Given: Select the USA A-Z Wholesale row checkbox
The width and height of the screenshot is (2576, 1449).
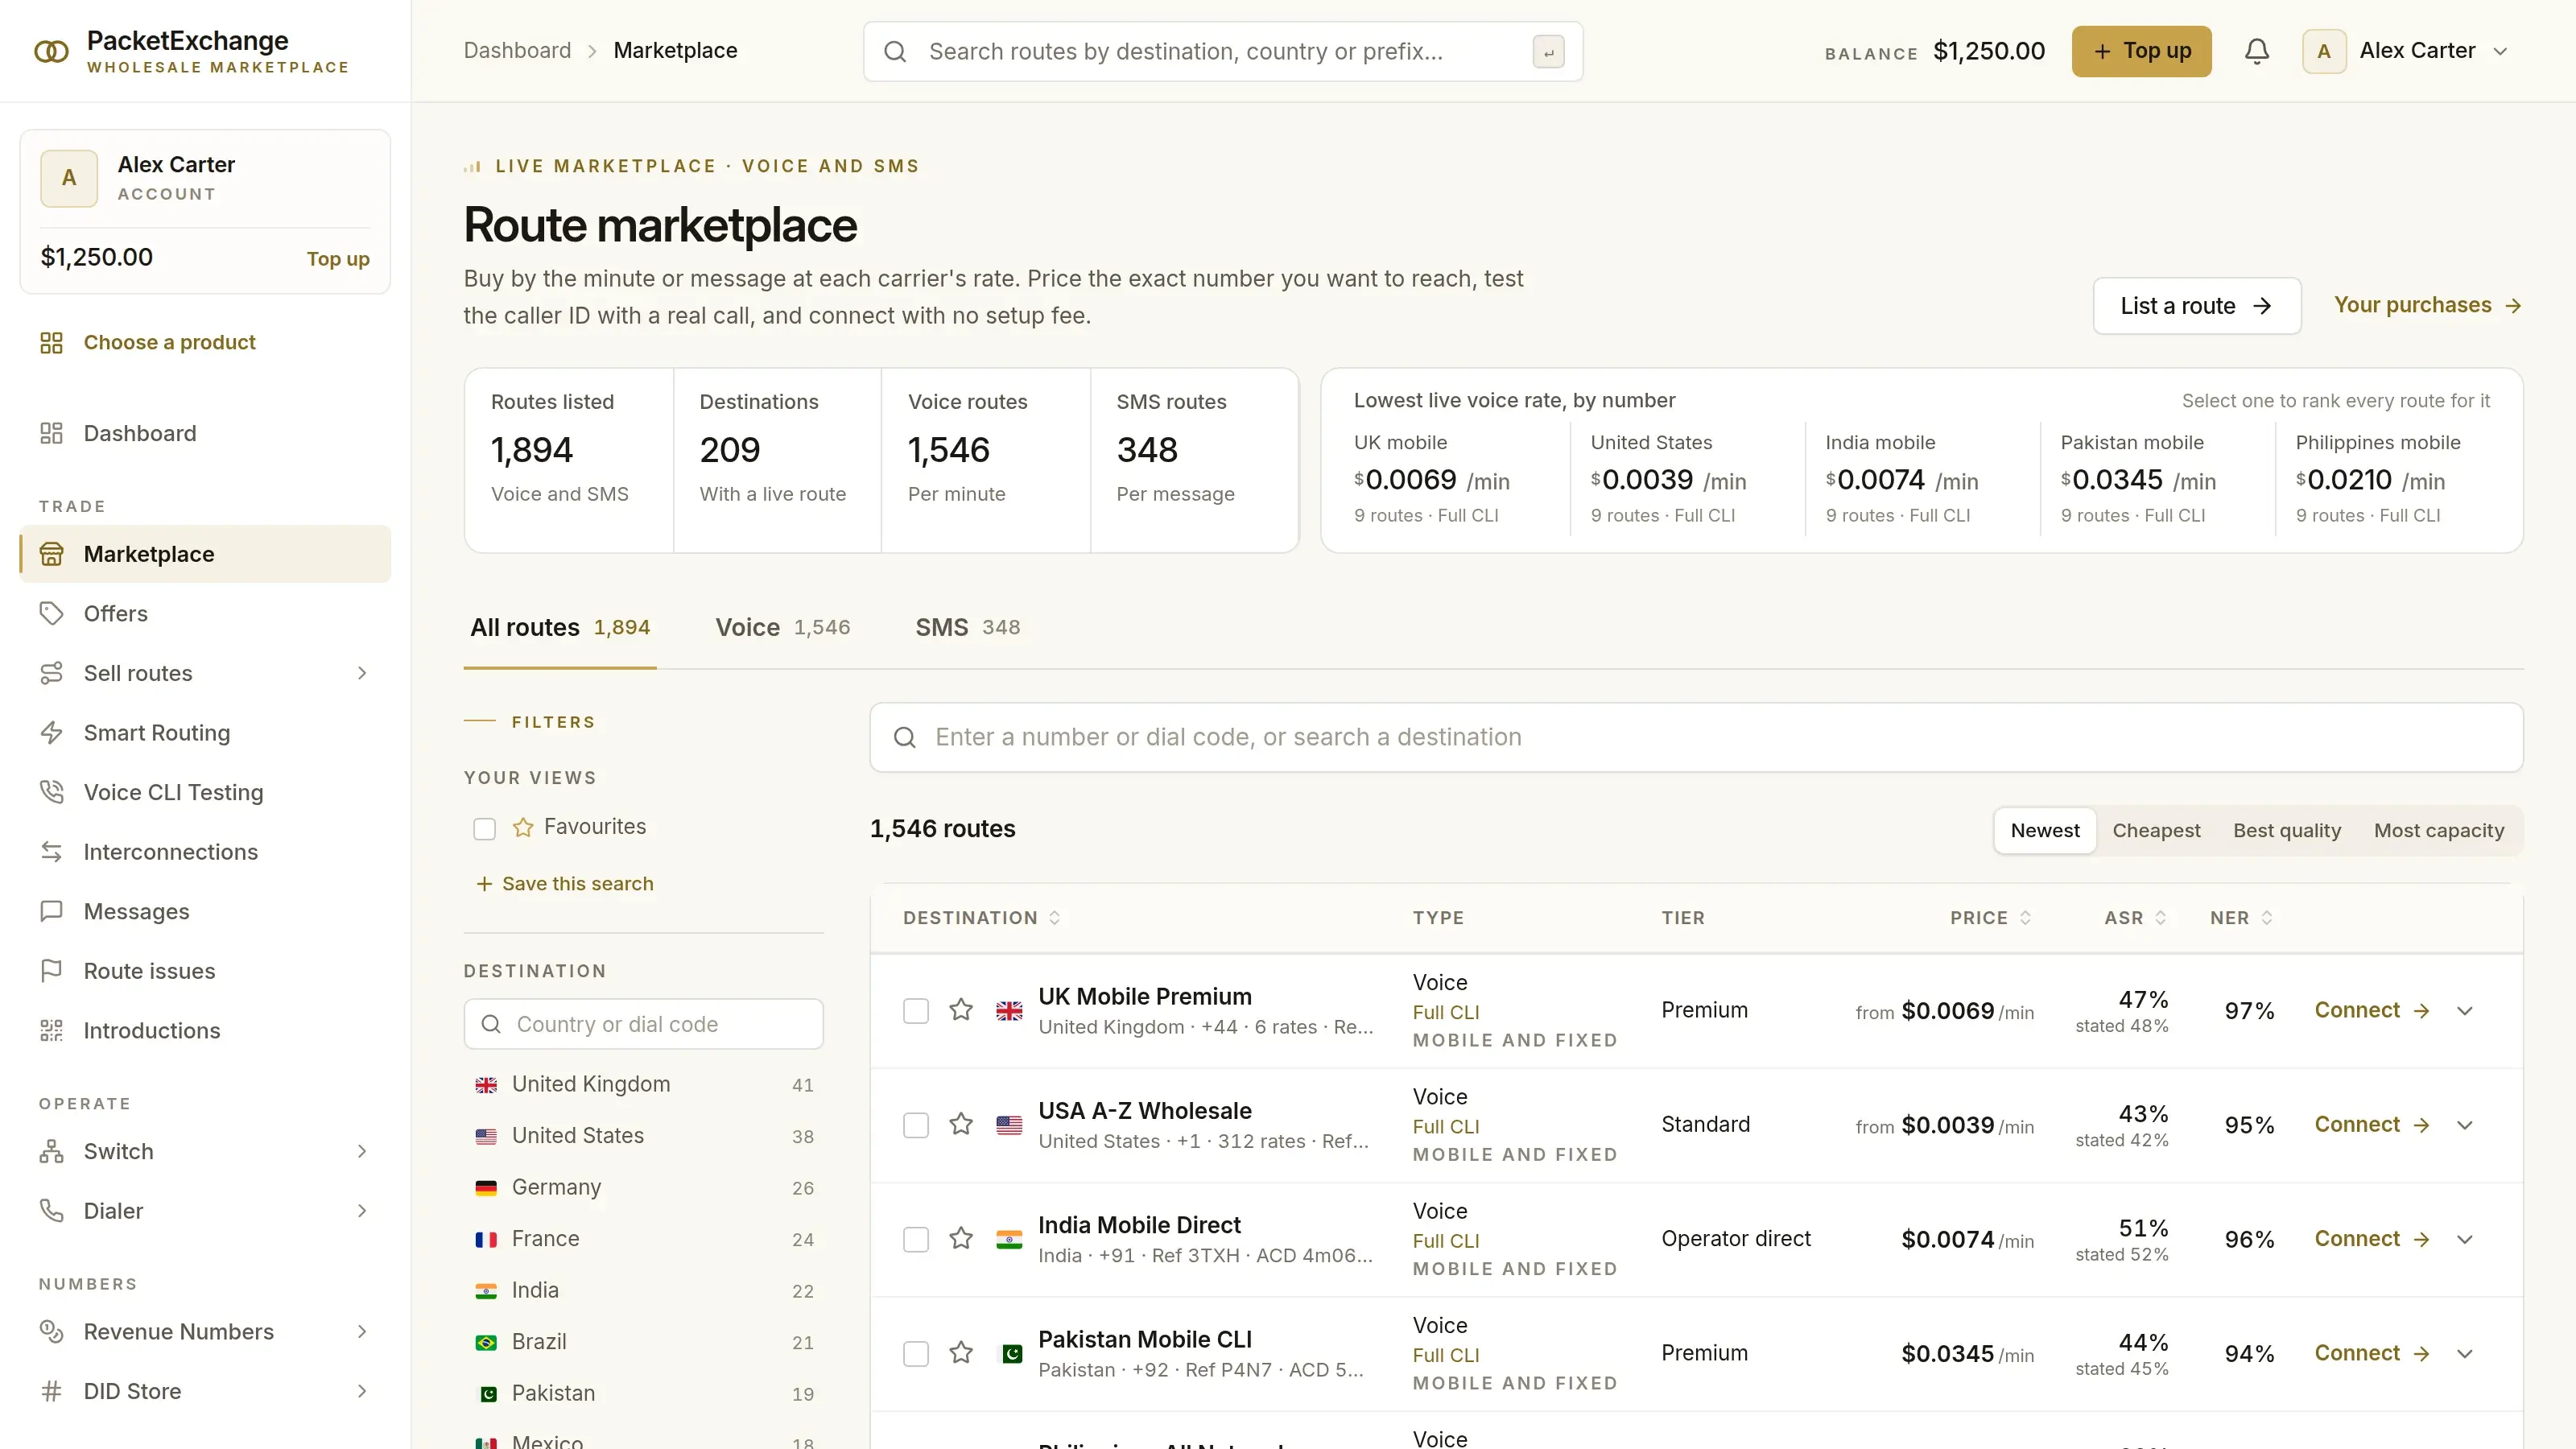Looking at the screenshot, I should (915, 1125).
